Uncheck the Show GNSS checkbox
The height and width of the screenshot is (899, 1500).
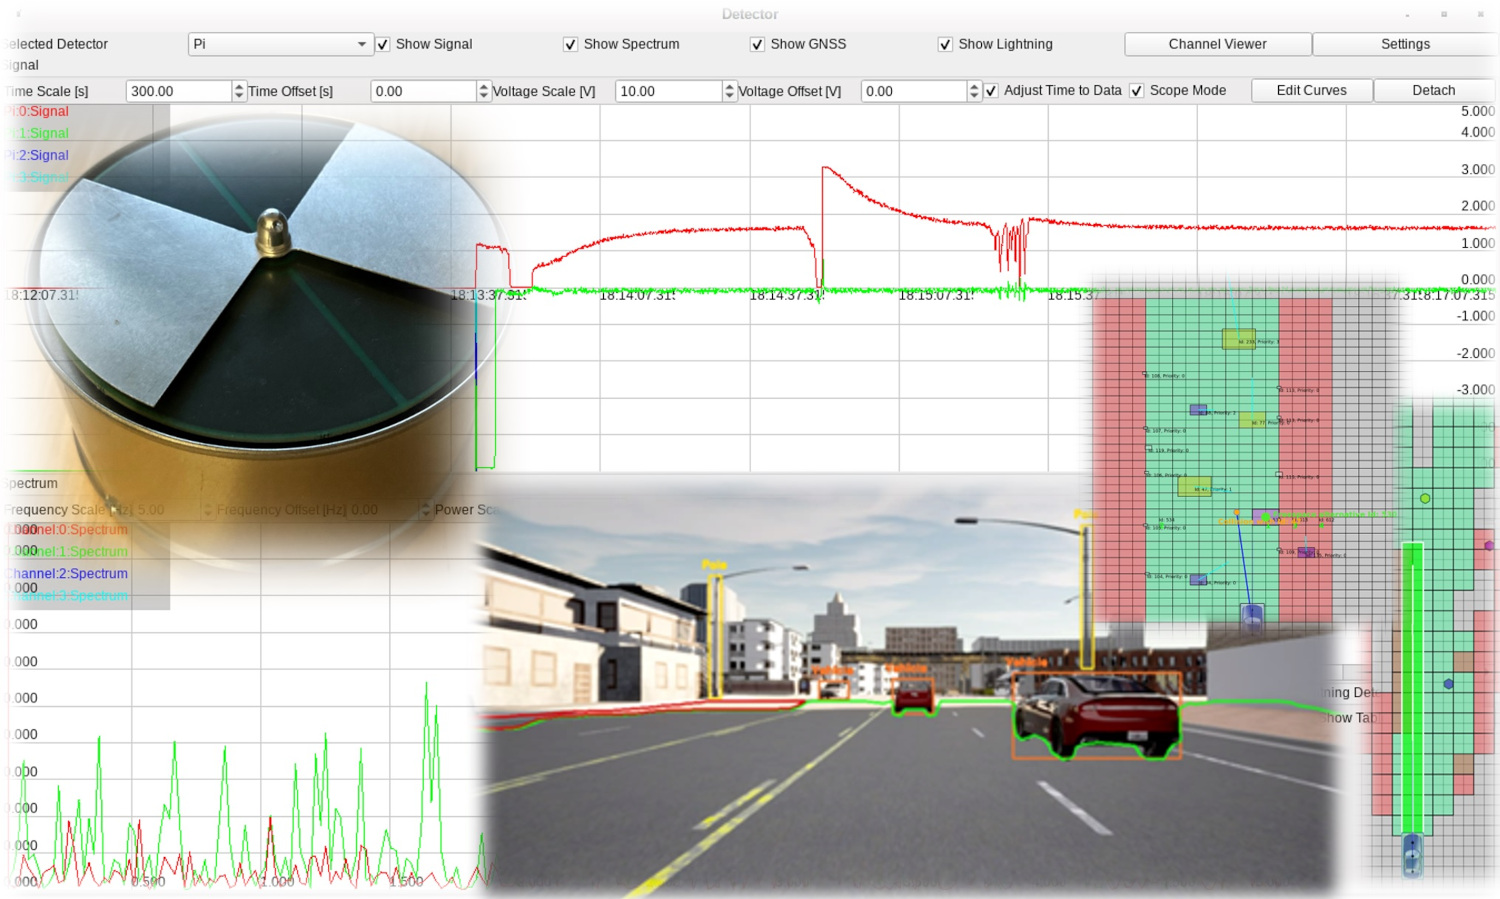click(x=757, y=44)
